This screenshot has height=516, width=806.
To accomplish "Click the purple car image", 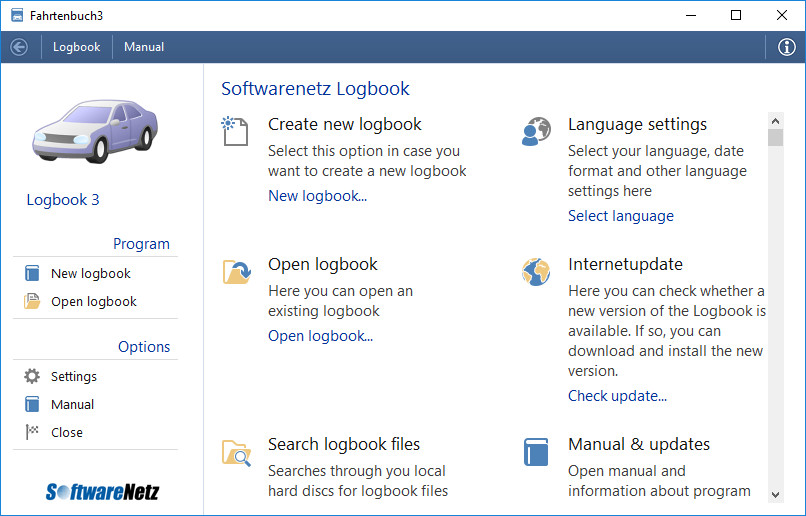I will (x=95, y=131).
